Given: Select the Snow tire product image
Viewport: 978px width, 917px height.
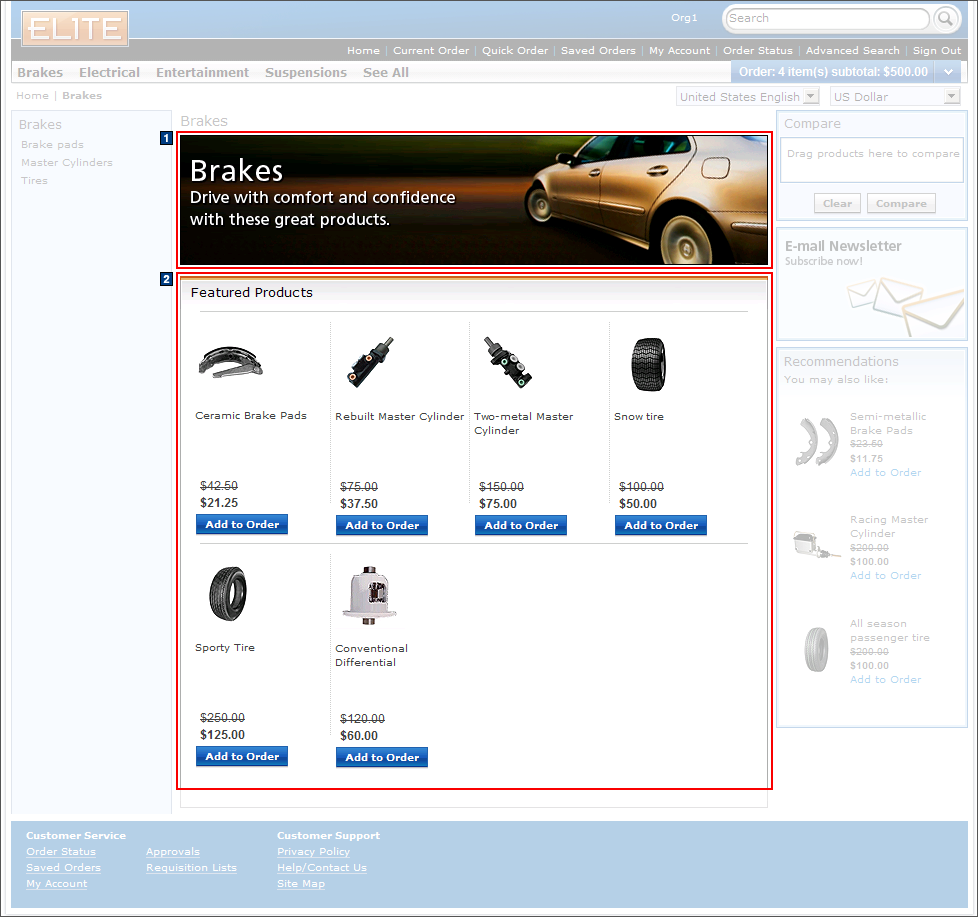Looking at the screenshot, I should pos(648,364).
